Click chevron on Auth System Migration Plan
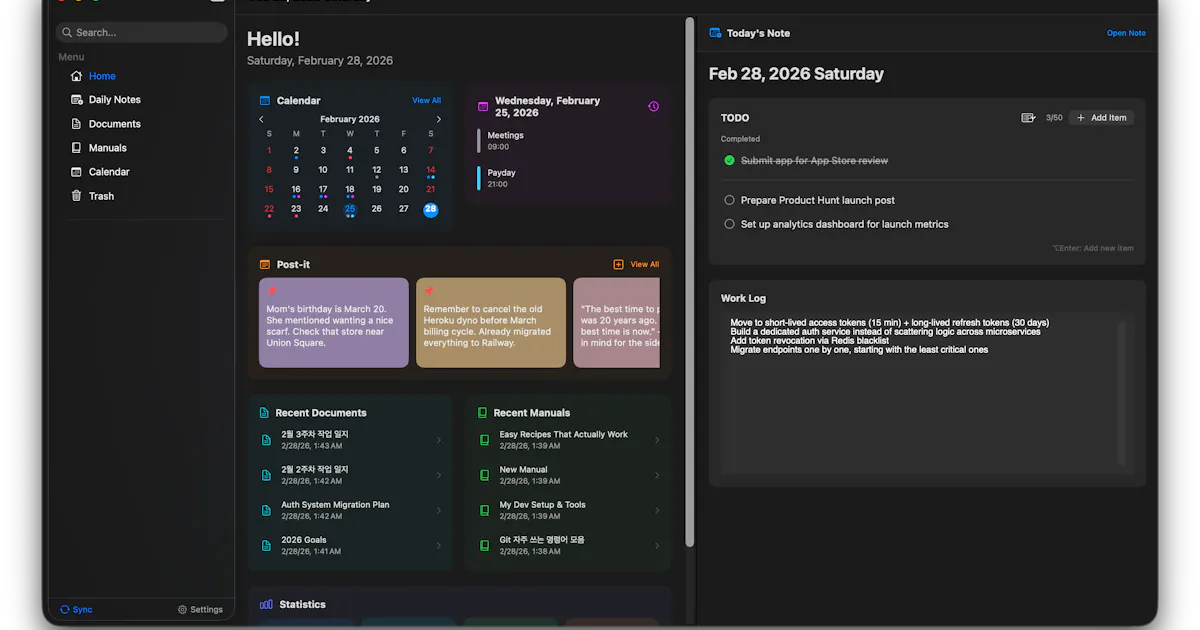 coord(439,510)
